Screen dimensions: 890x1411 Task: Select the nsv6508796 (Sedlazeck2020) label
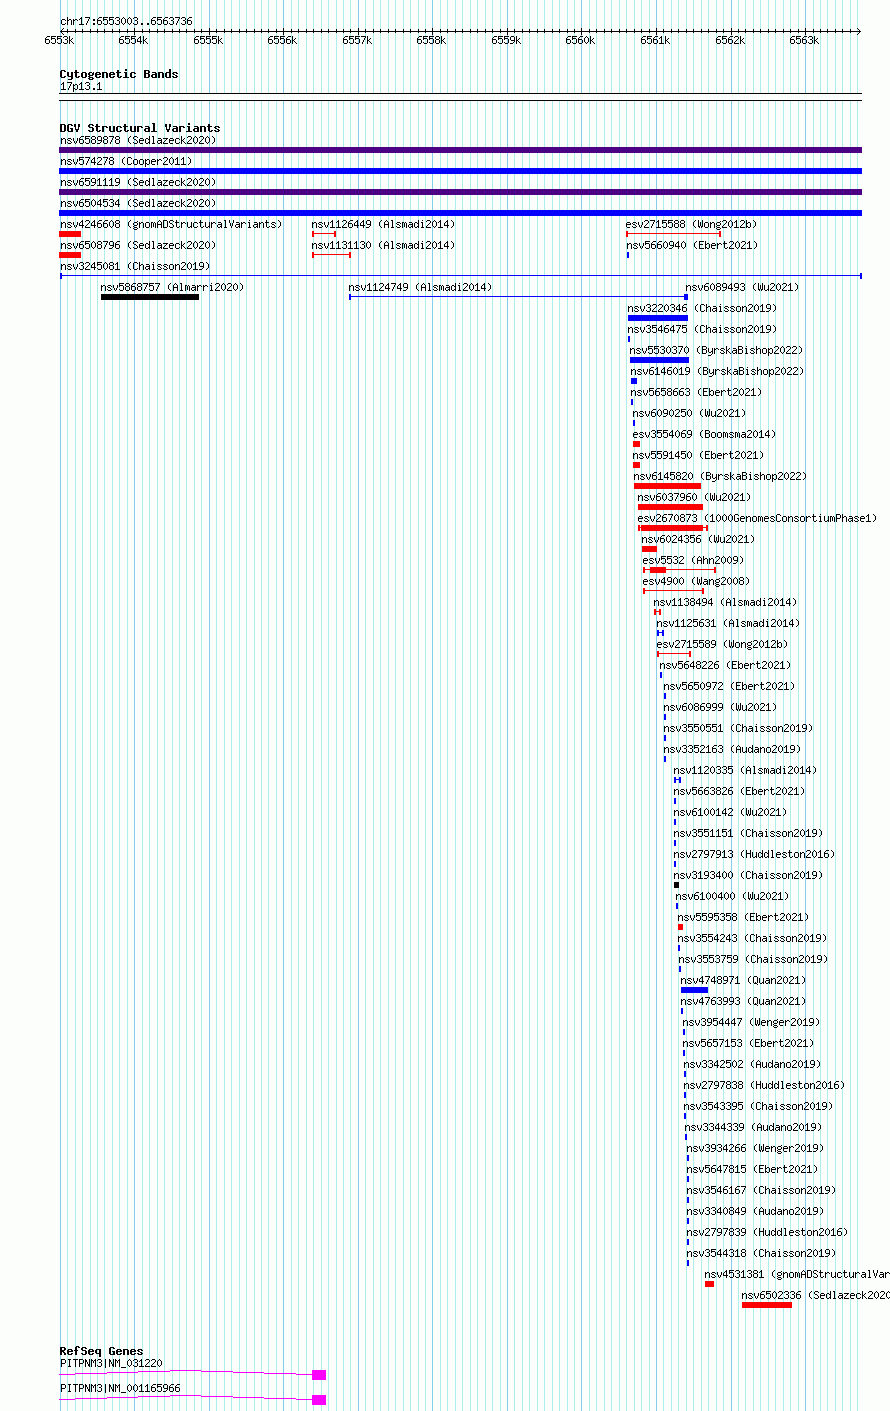pyautogui.click(x=138, y=245)
